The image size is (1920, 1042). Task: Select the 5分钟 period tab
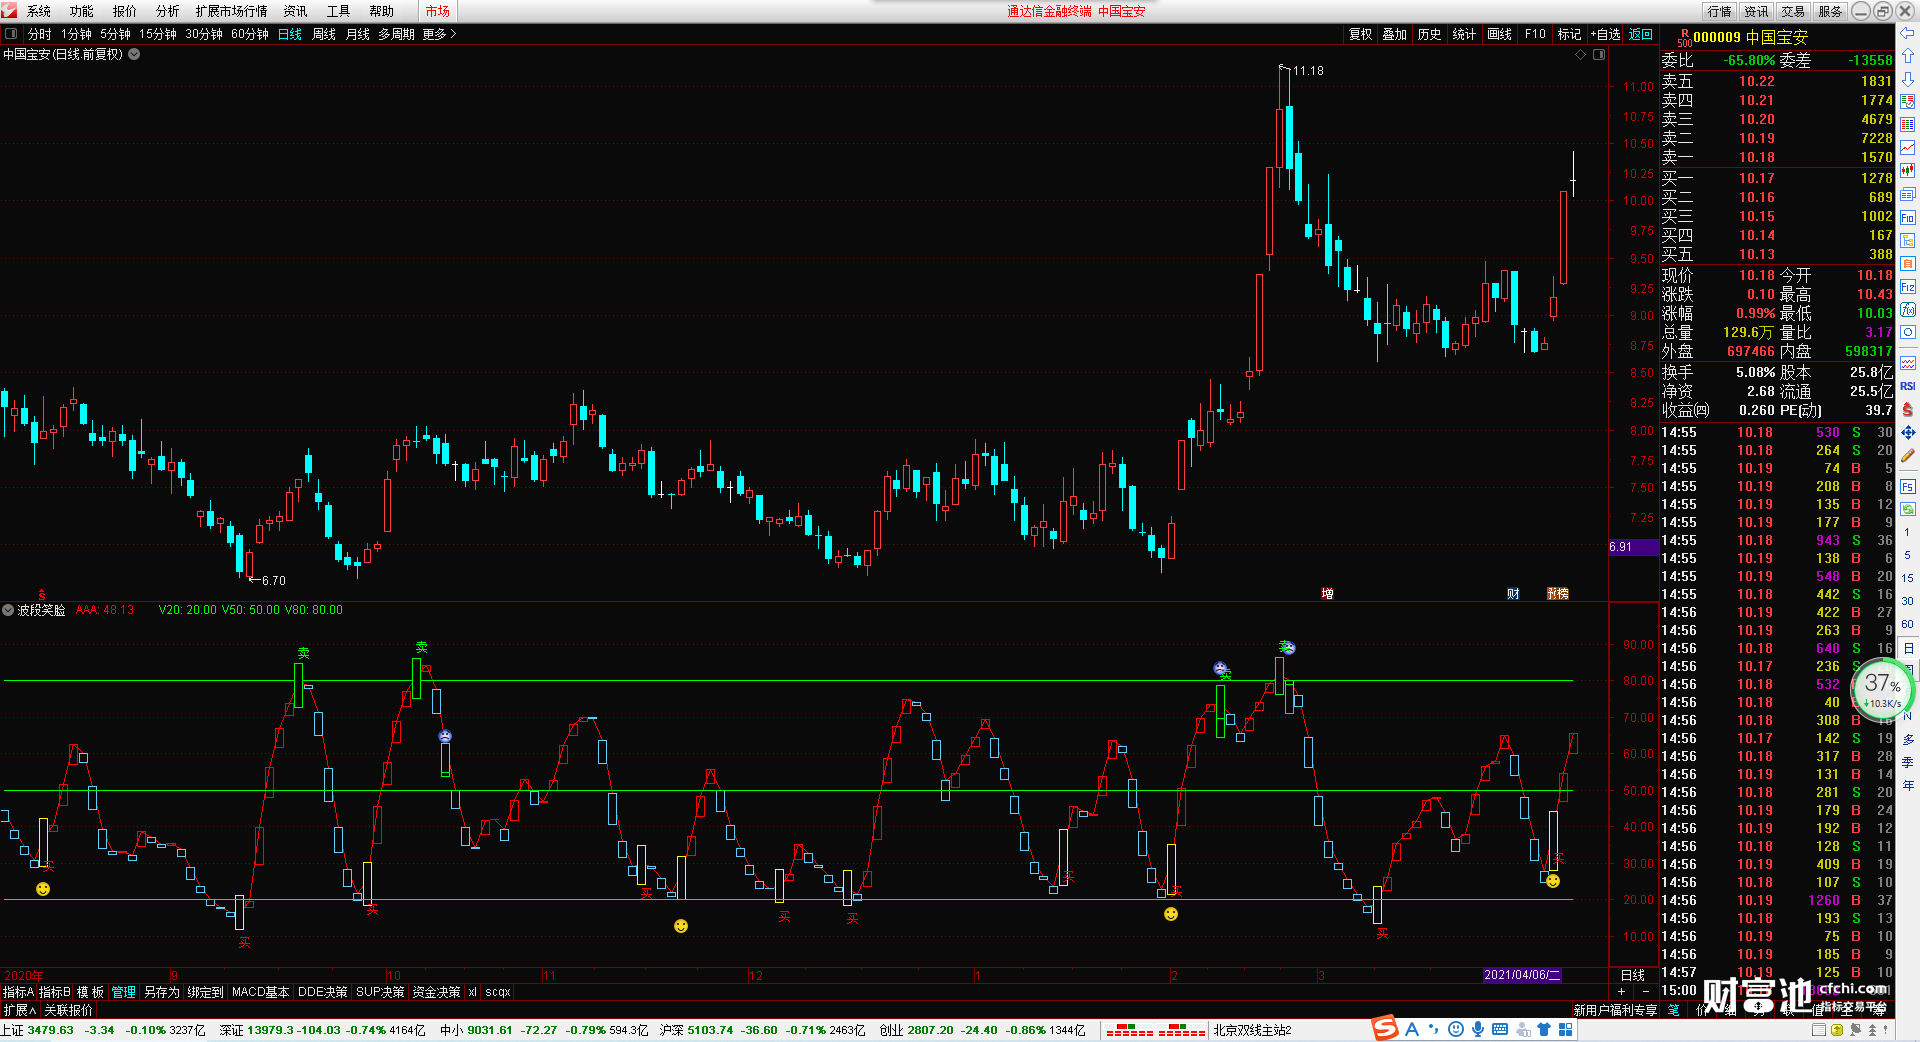tap(116, 34)
